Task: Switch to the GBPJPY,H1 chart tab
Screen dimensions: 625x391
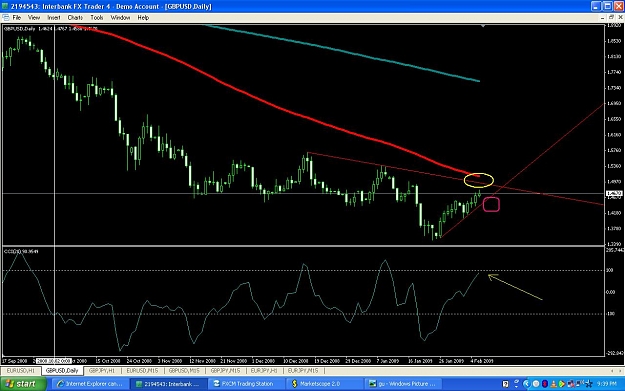Action: pos(102,371)
